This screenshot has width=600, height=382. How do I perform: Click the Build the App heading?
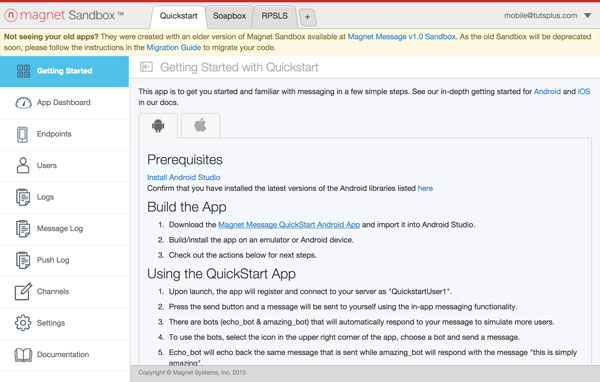[x=187, y=207]
